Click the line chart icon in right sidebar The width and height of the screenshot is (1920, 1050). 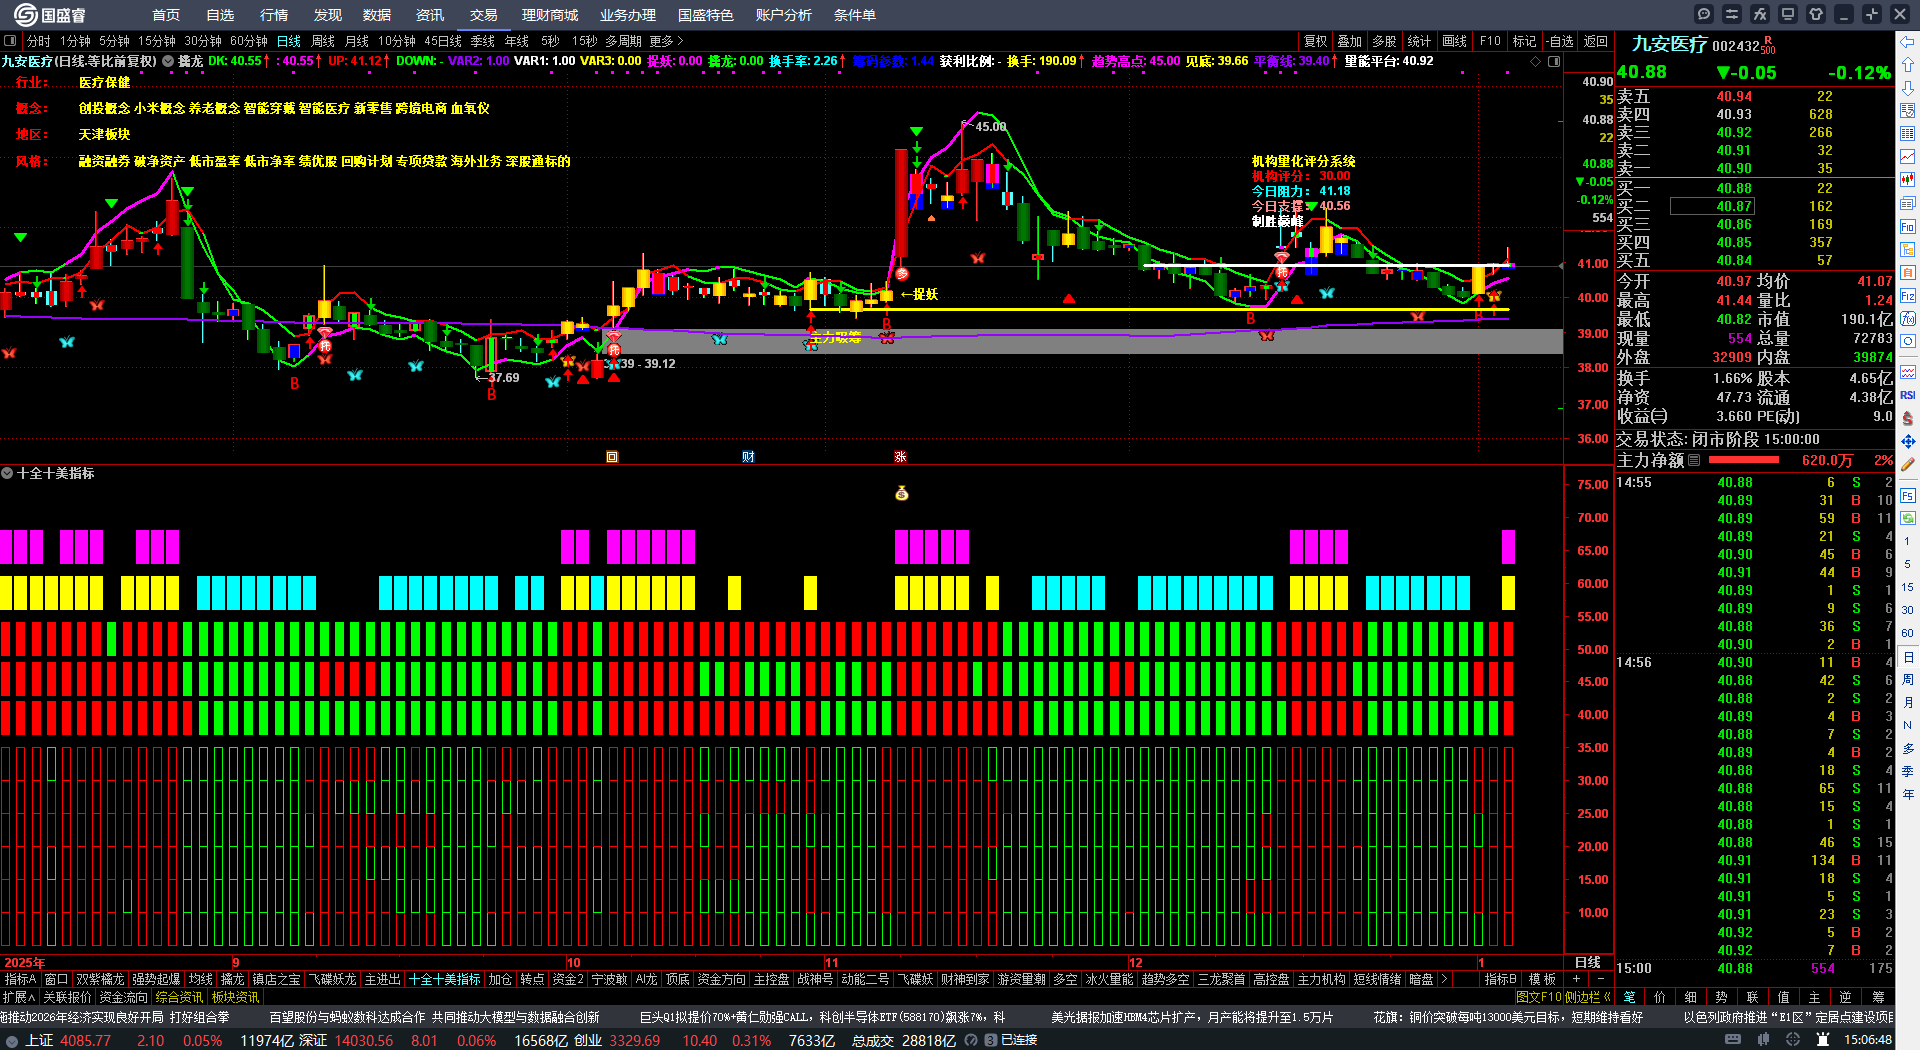1908,156
